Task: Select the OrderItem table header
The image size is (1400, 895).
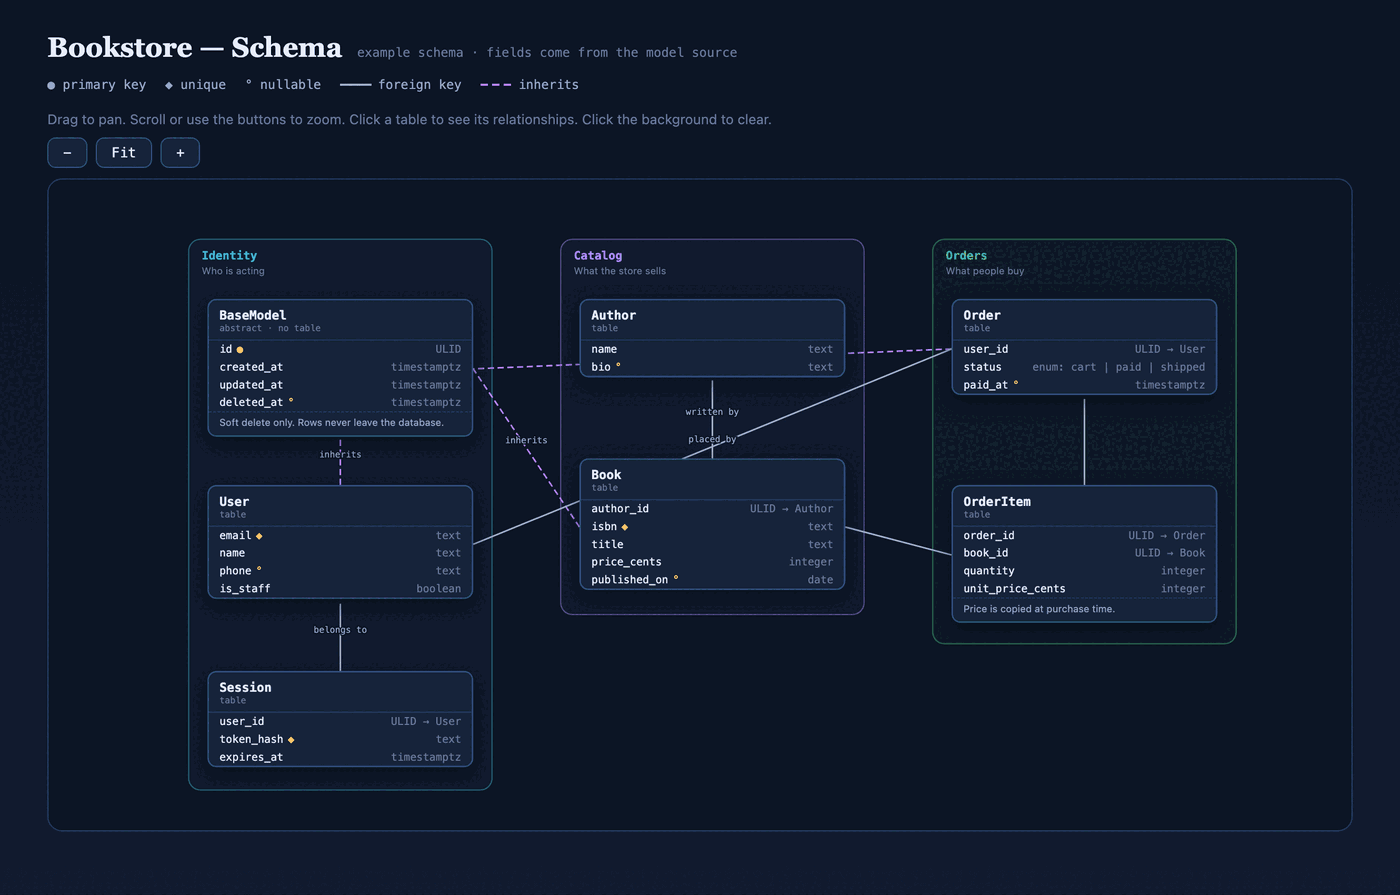Action: coord(1084,506)
